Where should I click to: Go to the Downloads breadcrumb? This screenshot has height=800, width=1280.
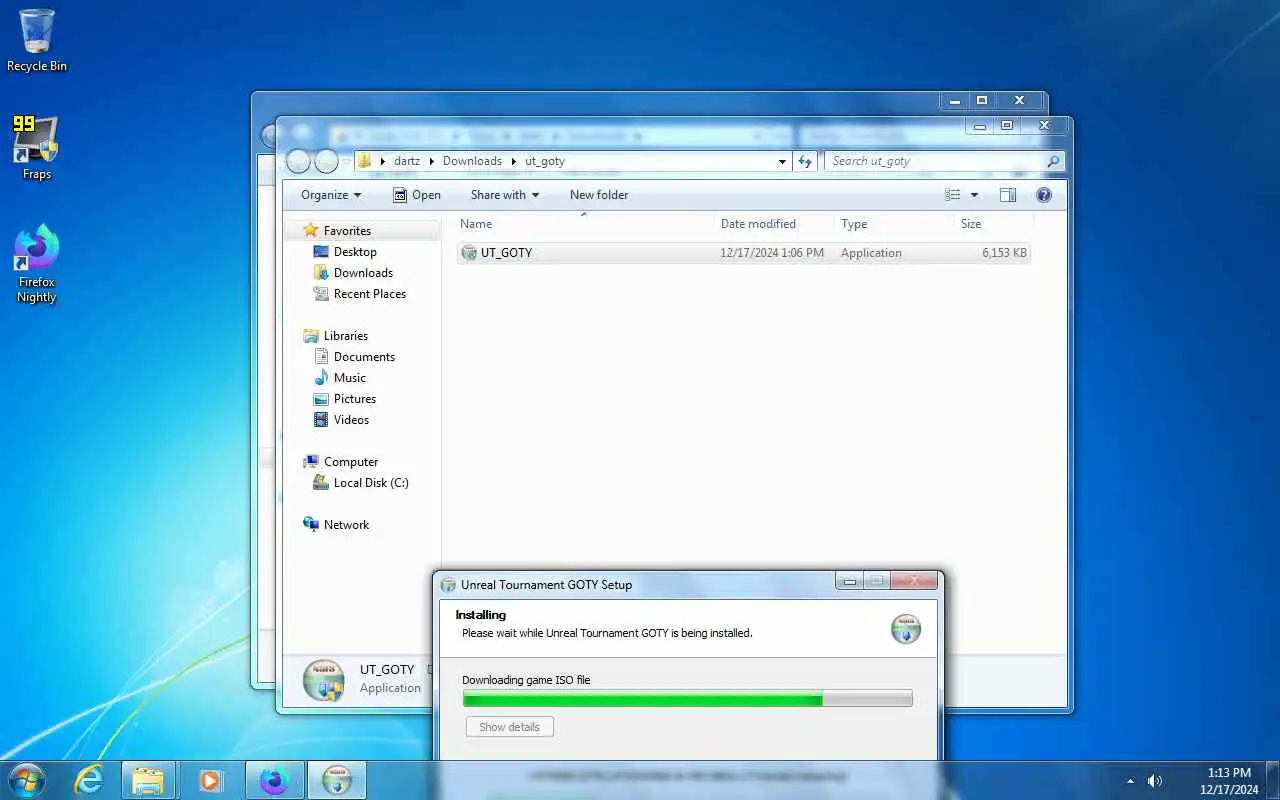[x=472, y=161]
